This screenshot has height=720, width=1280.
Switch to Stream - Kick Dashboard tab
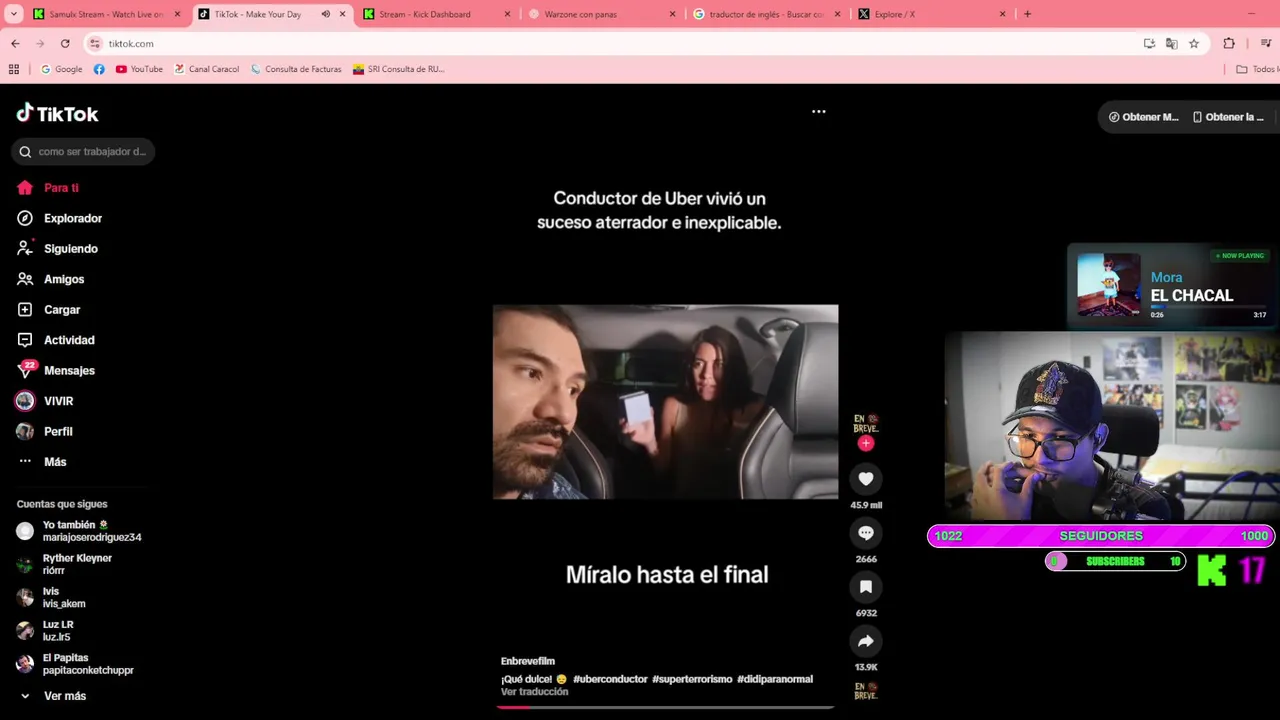pyautogui.click(x=436, y=14)
